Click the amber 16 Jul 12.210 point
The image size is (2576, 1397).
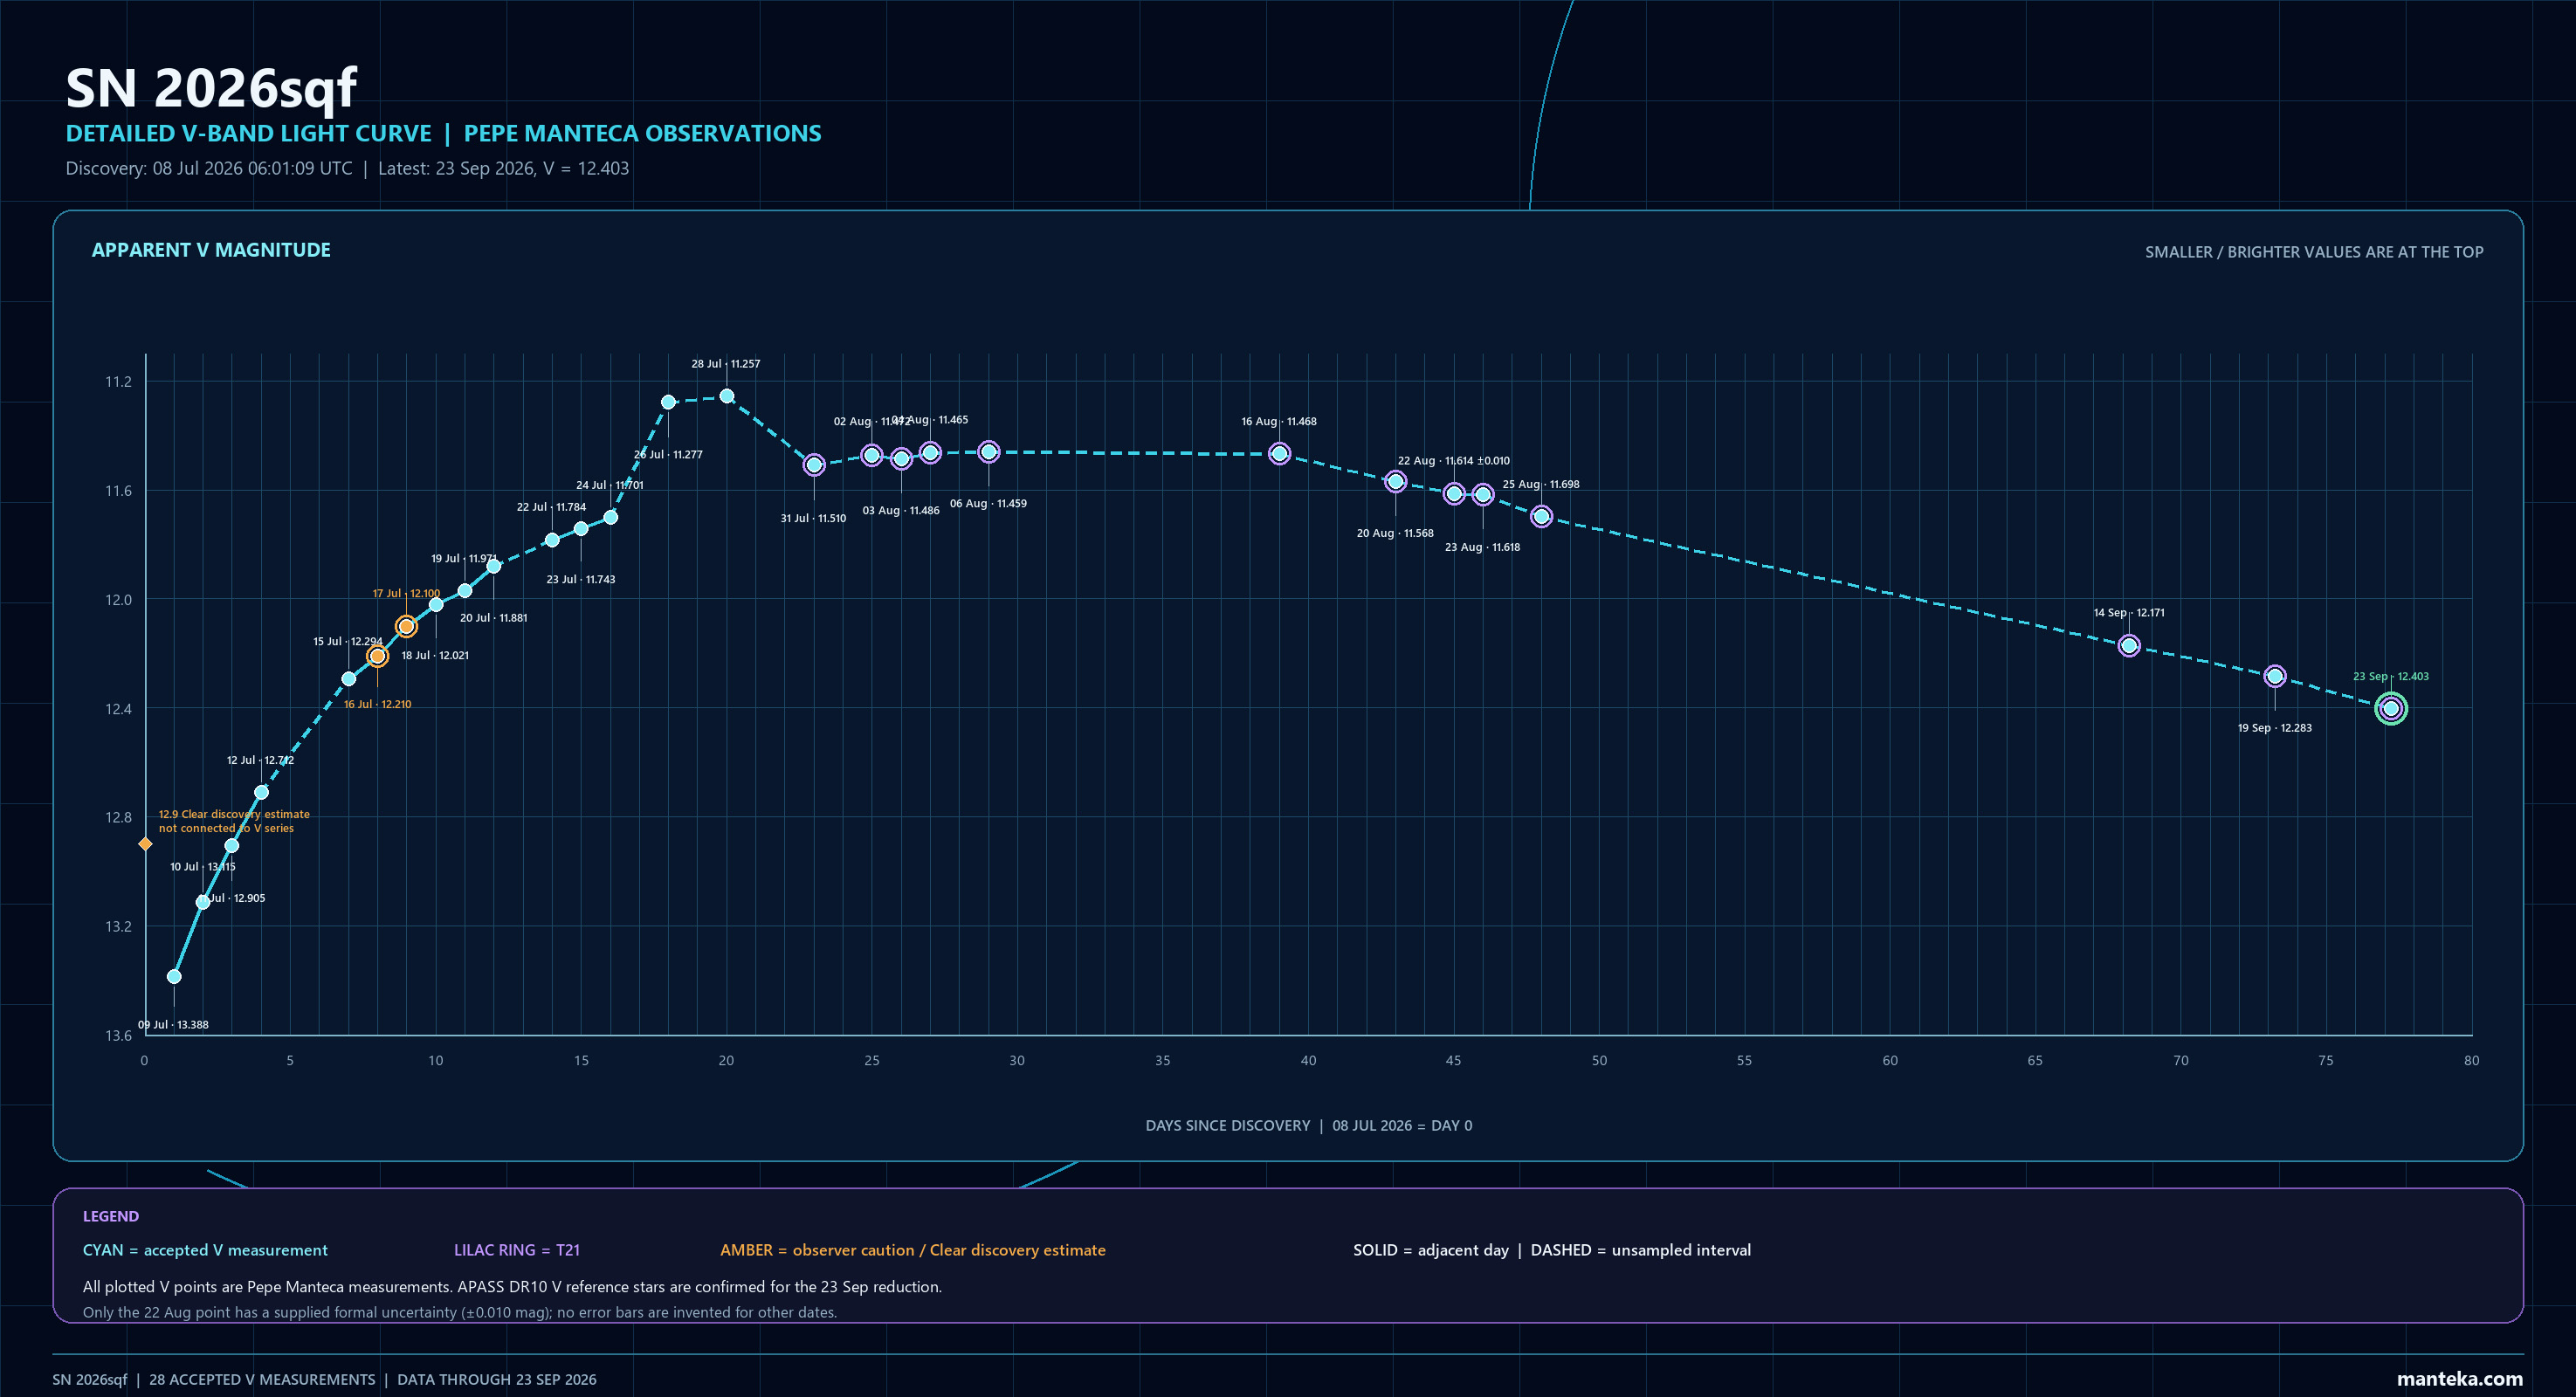tap(377, 656)
